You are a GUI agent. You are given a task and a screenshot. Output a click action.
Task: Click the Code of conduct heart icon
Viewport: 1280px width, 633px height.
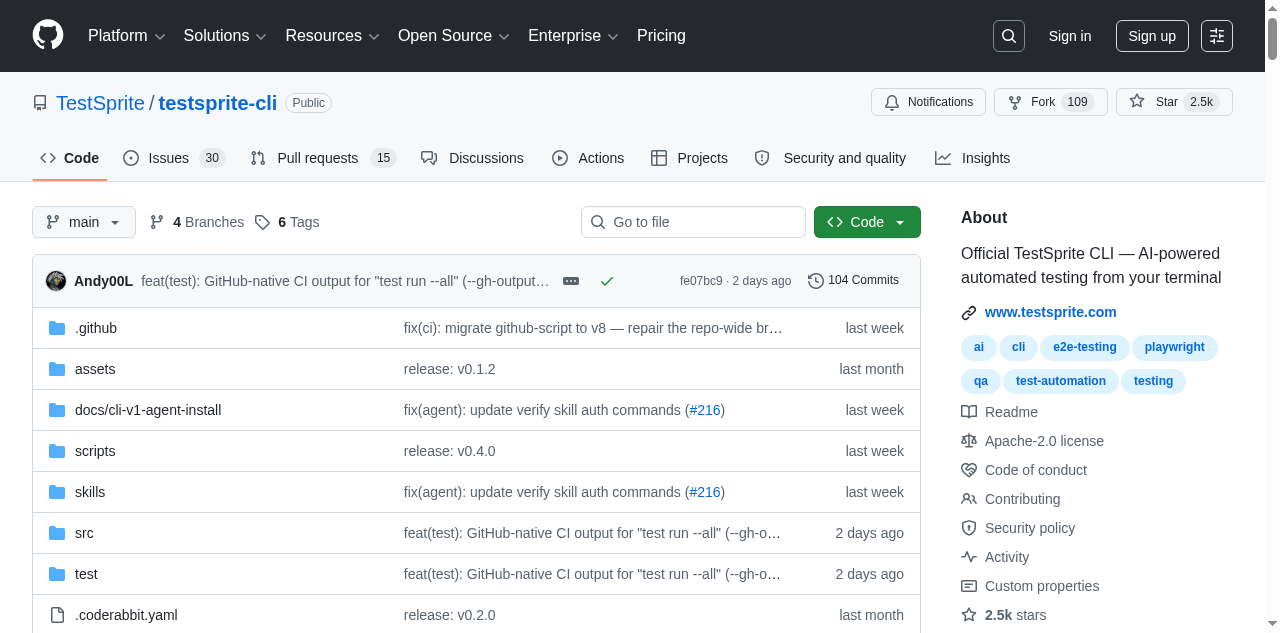click(x=969, y=470)
